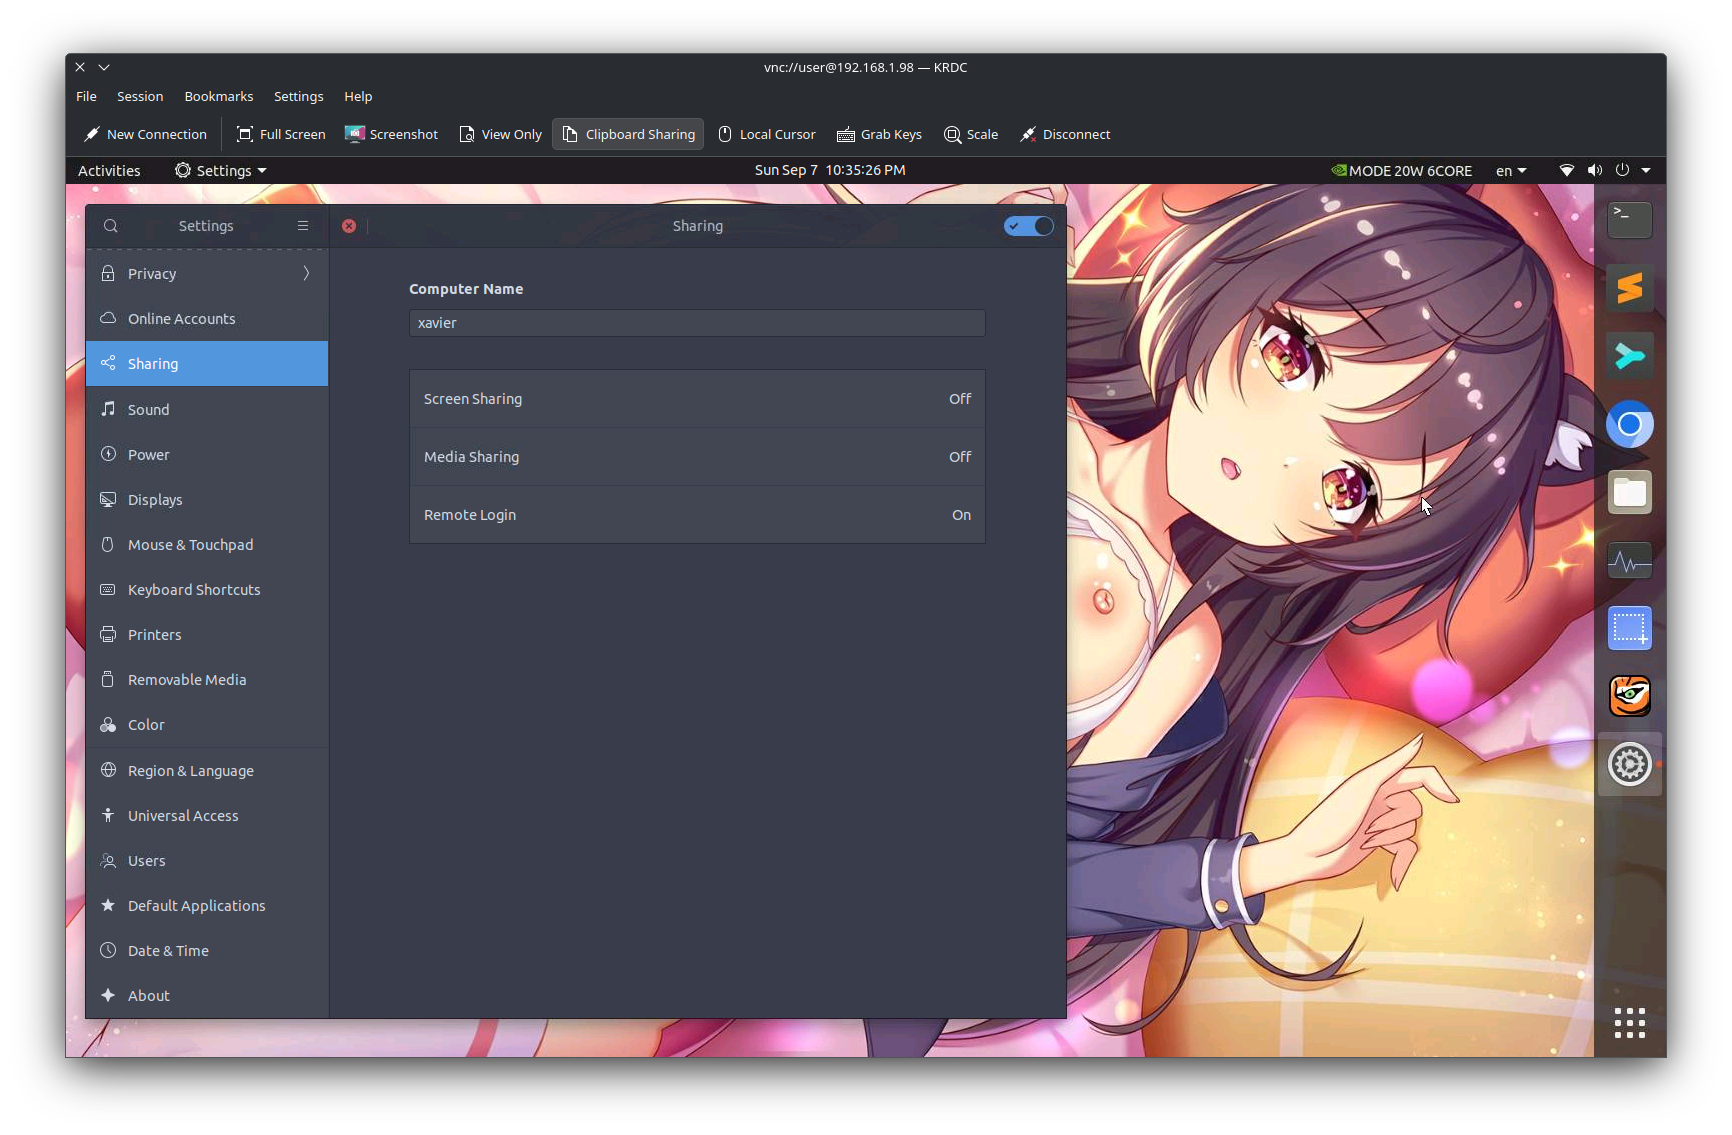Click the Scale toolbar button
Image resolution: width=1732 pixels, height=1135 pixels.
click(971, 134)
